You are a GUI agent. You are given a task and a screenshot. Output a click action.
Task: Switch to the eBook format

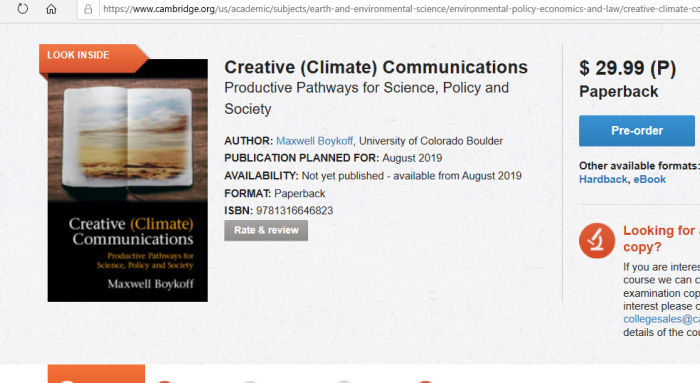[x=650, y=179]
